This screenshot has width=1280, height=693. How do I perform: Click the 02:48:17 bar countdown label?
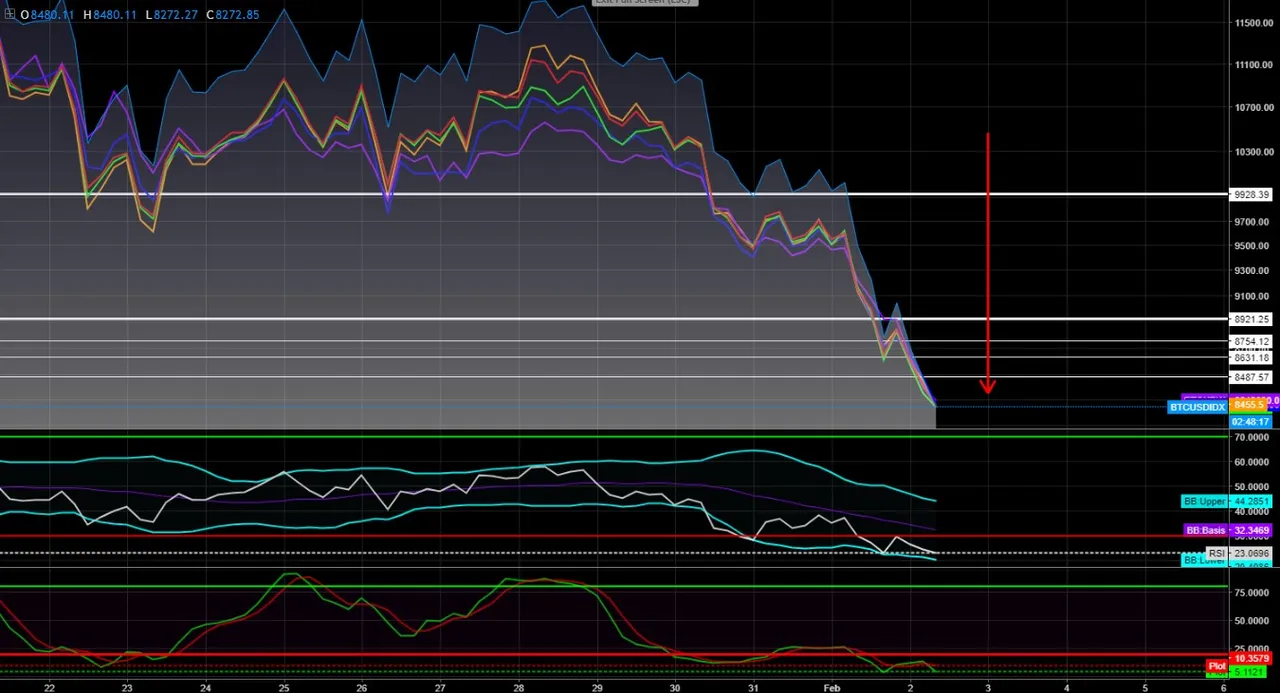[x=1250, y=422]
